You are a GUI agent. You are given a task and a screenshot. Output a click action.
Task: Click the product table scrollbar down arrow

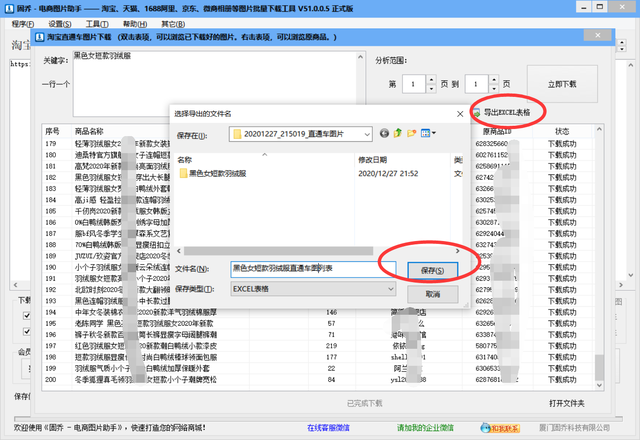pyautogui.click(x=599, y=385)
